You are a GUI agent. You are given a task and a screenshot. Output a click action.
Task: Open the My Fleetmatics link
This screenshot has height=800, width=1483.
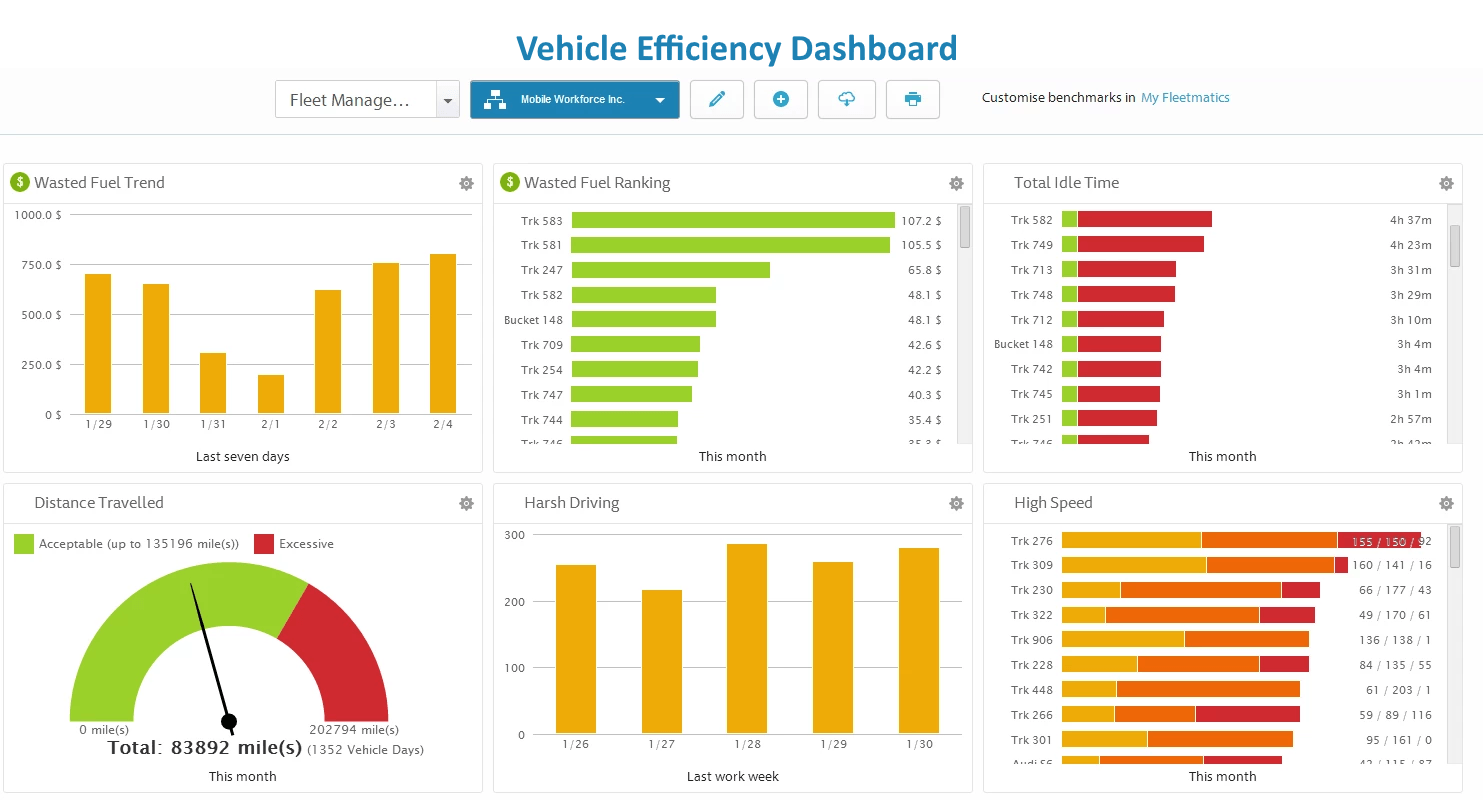(x=1185, y=98)
